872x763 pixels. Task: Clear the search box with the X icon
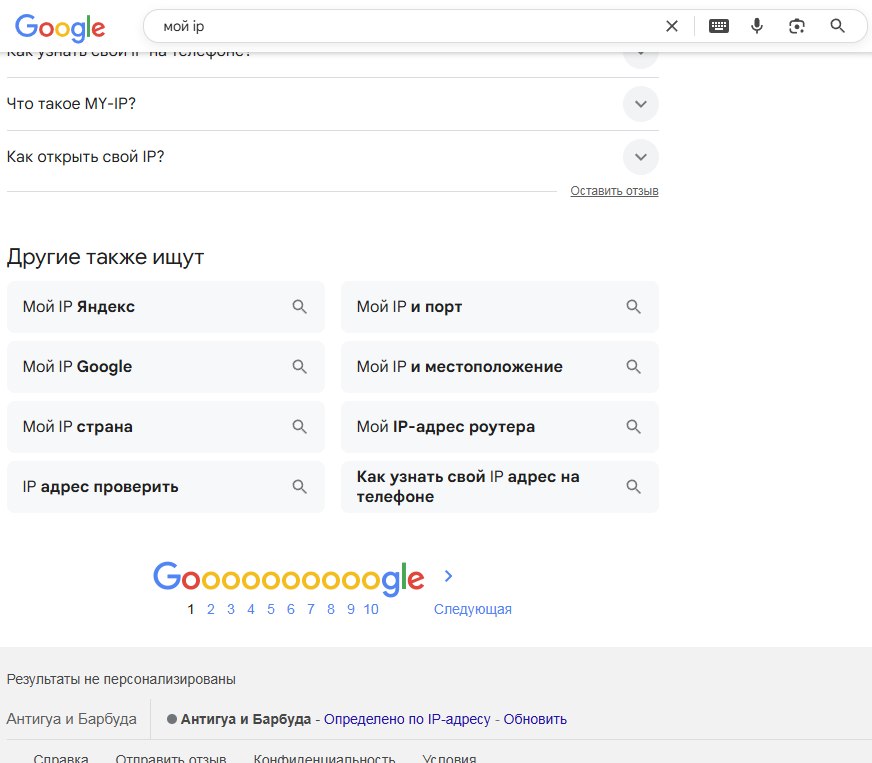point(672,26)
